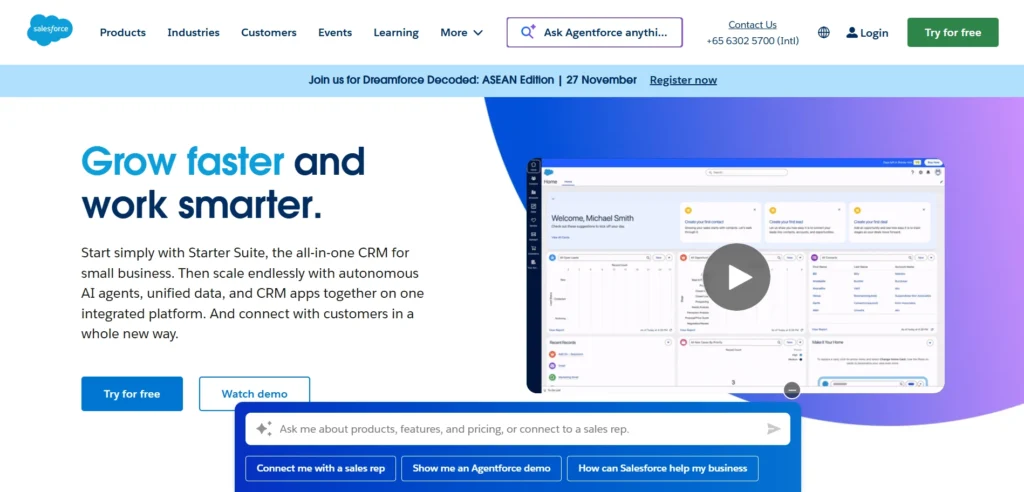Click the green Try for free header button
The height and width of the screenshot is (492, 1024).
[x=952, y=32]
